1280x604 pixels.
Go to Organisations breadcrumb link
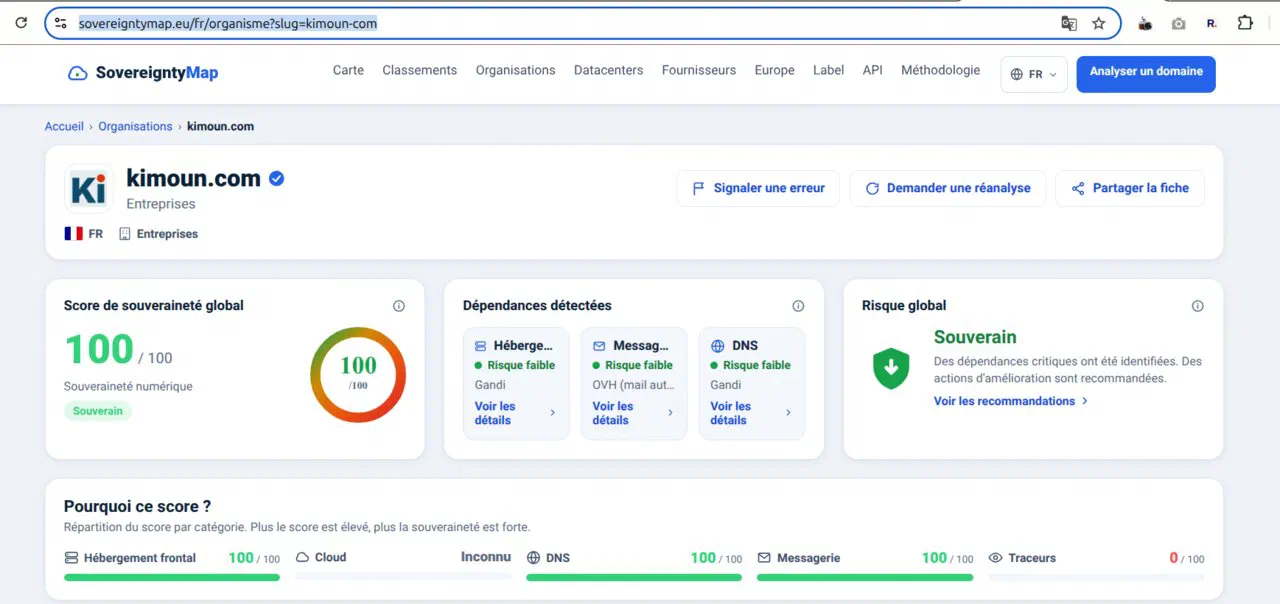[x=135, y=127]
